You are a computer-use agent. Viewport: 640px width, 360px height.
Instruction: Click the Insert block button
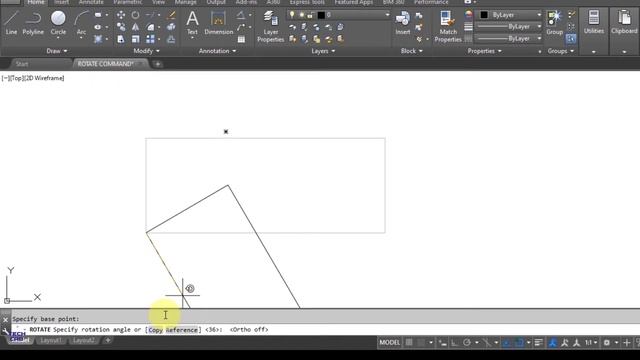pyautogui.click(x=402, y=23)
